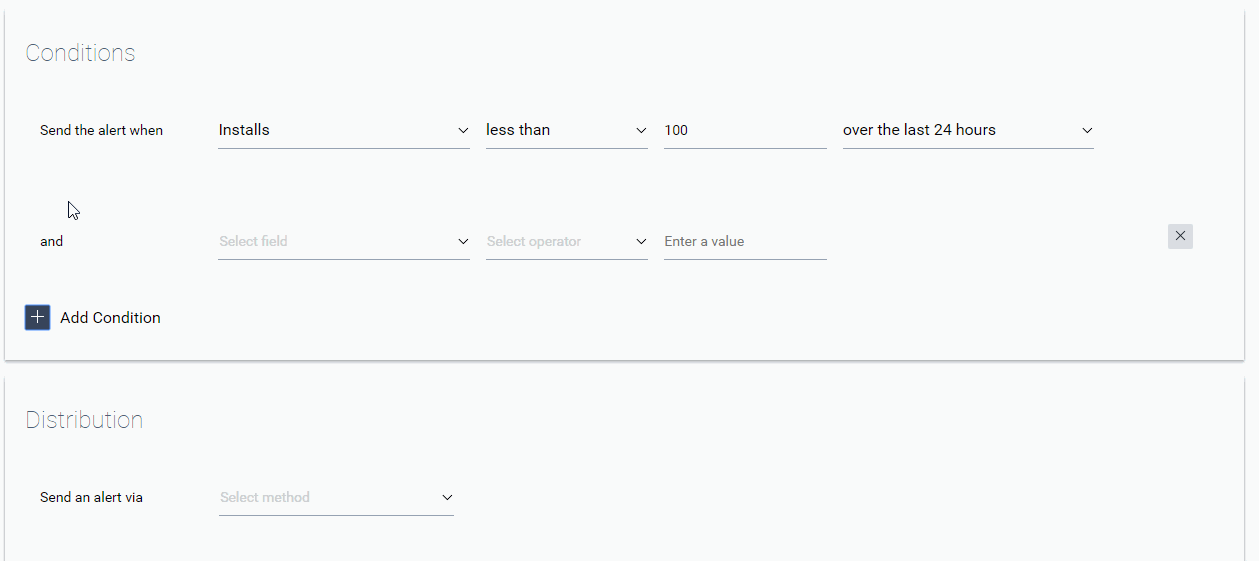Open the less than operator dropdown
The width and height of the screenshot is (1259, 561).
point(567,130)
